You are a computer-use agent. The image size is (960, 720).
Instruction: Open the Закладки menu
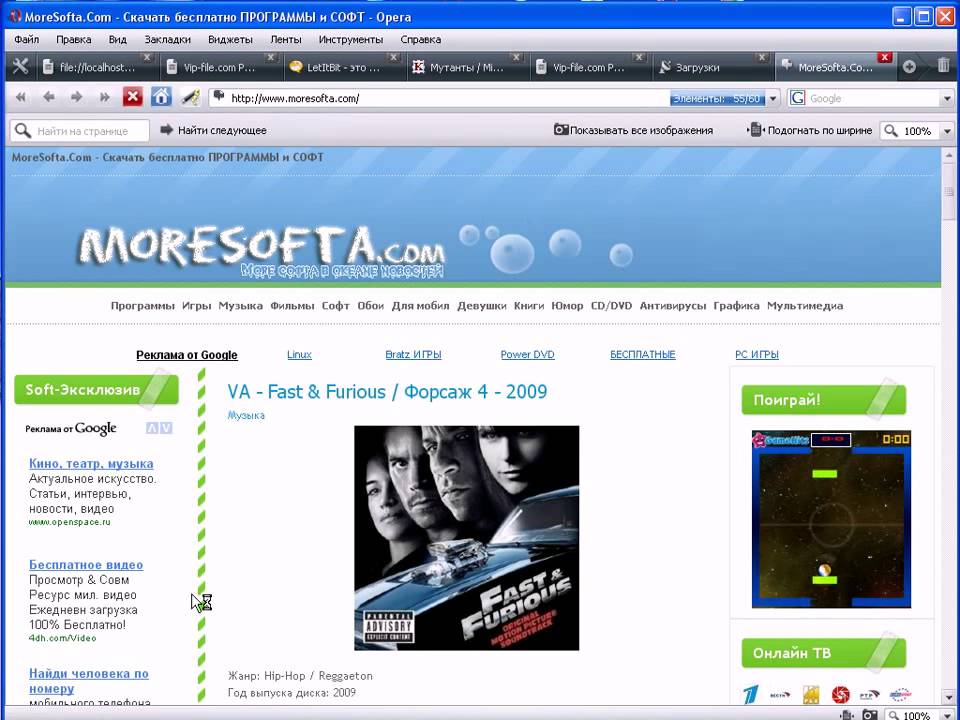click(x=168, y=39)
